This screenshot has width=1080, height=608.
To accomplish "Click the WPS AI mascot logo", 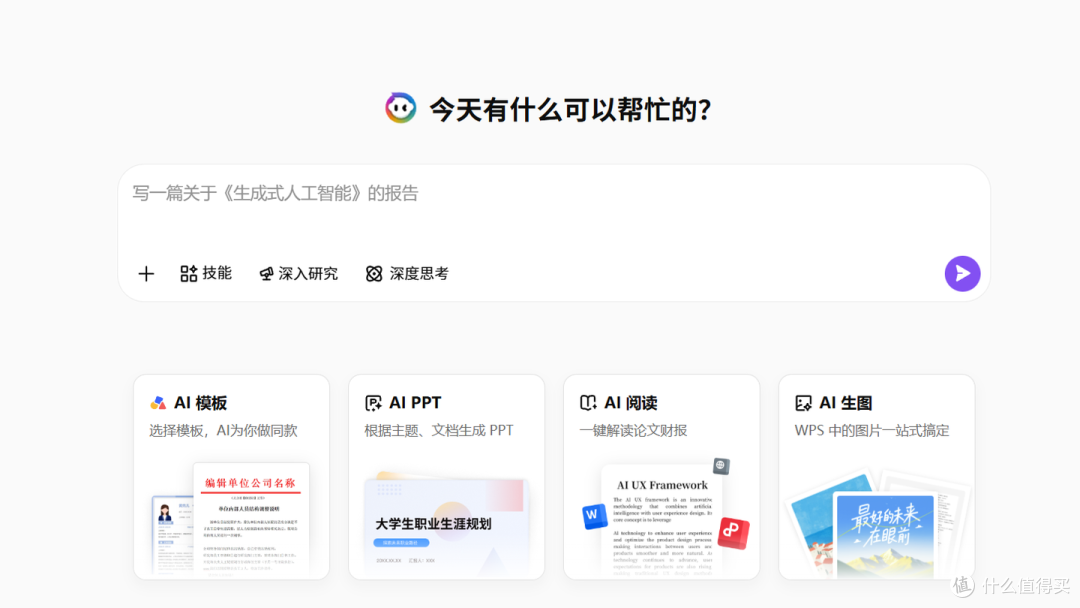I will 400,108.
